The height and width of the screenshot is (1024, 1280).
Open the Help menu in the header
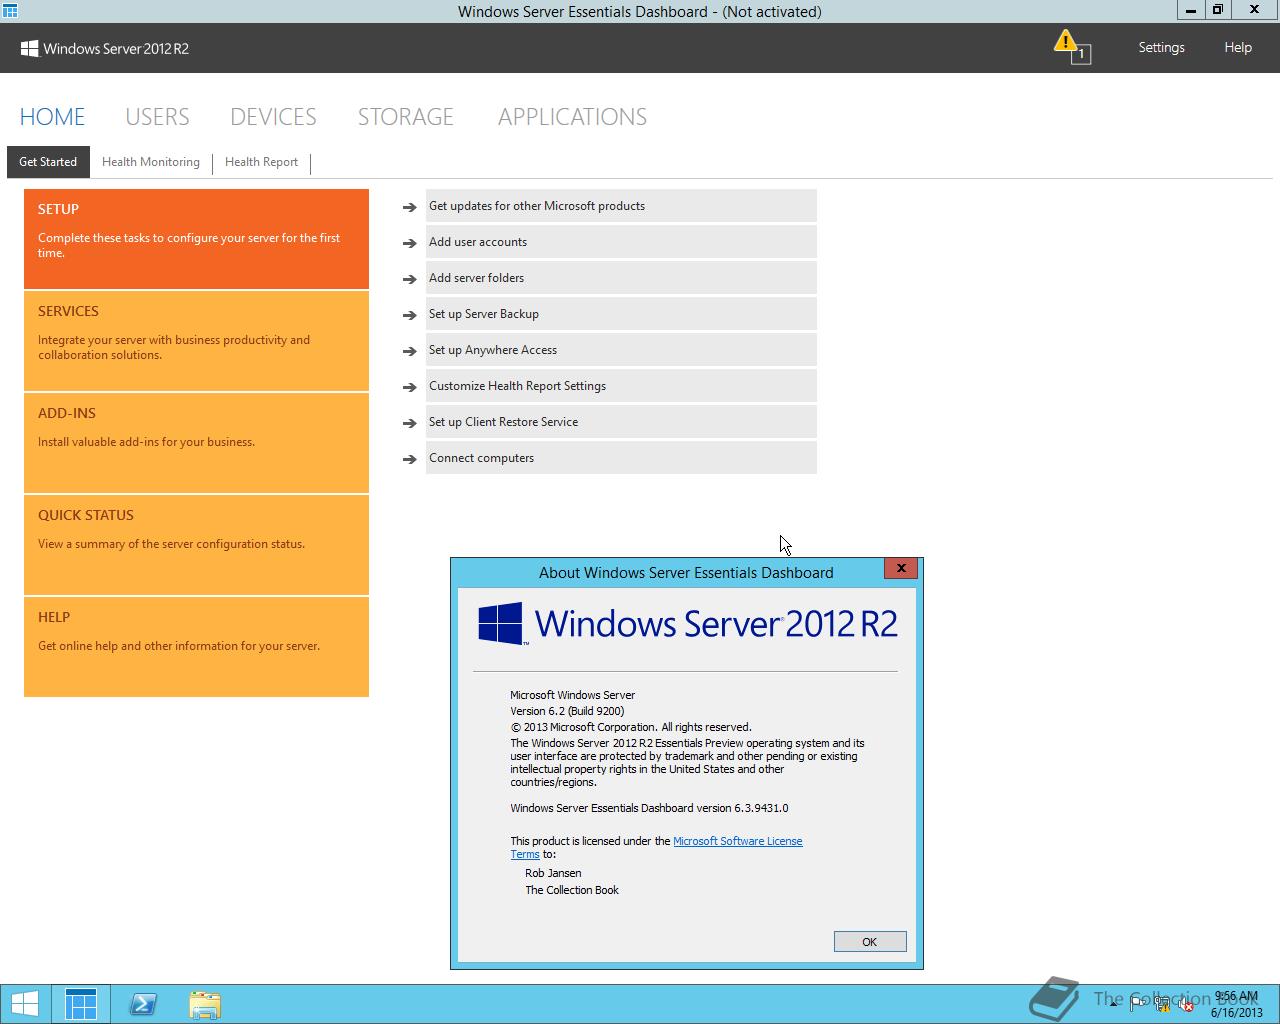(1238, 47)
